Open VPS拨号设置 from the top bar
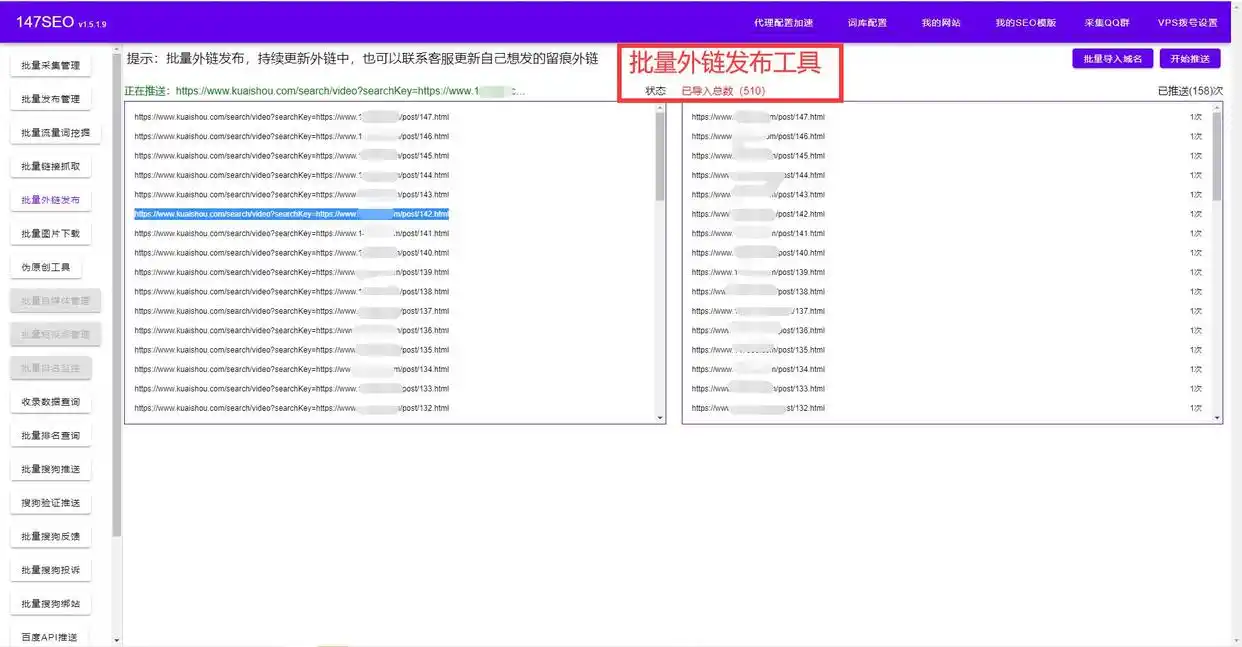The height and width of the screenshot is (647, 1242). [x=1189, y=21]
